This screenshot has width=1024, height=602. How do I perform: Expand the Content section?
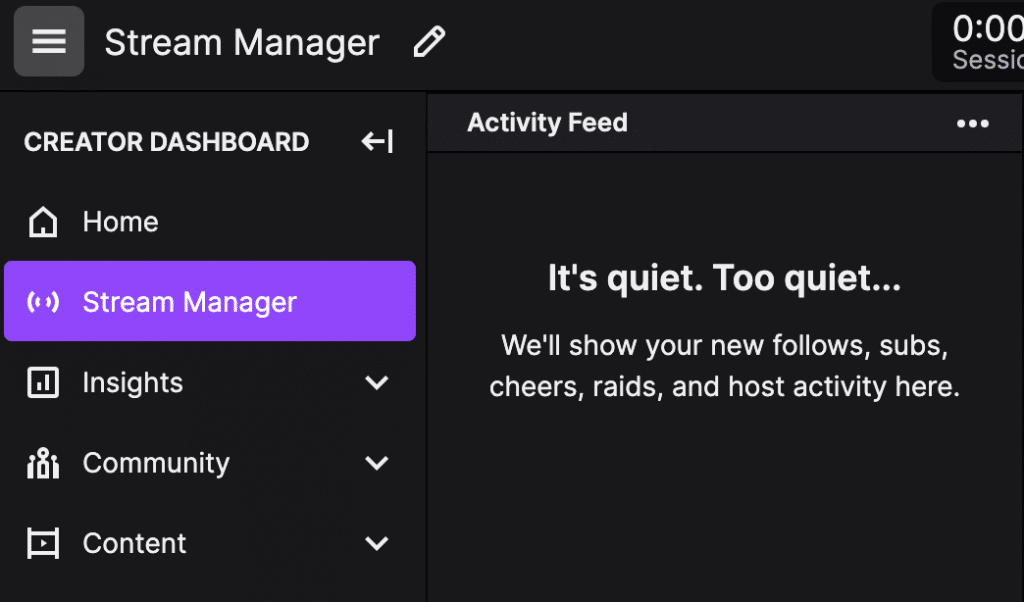point(377,542)
